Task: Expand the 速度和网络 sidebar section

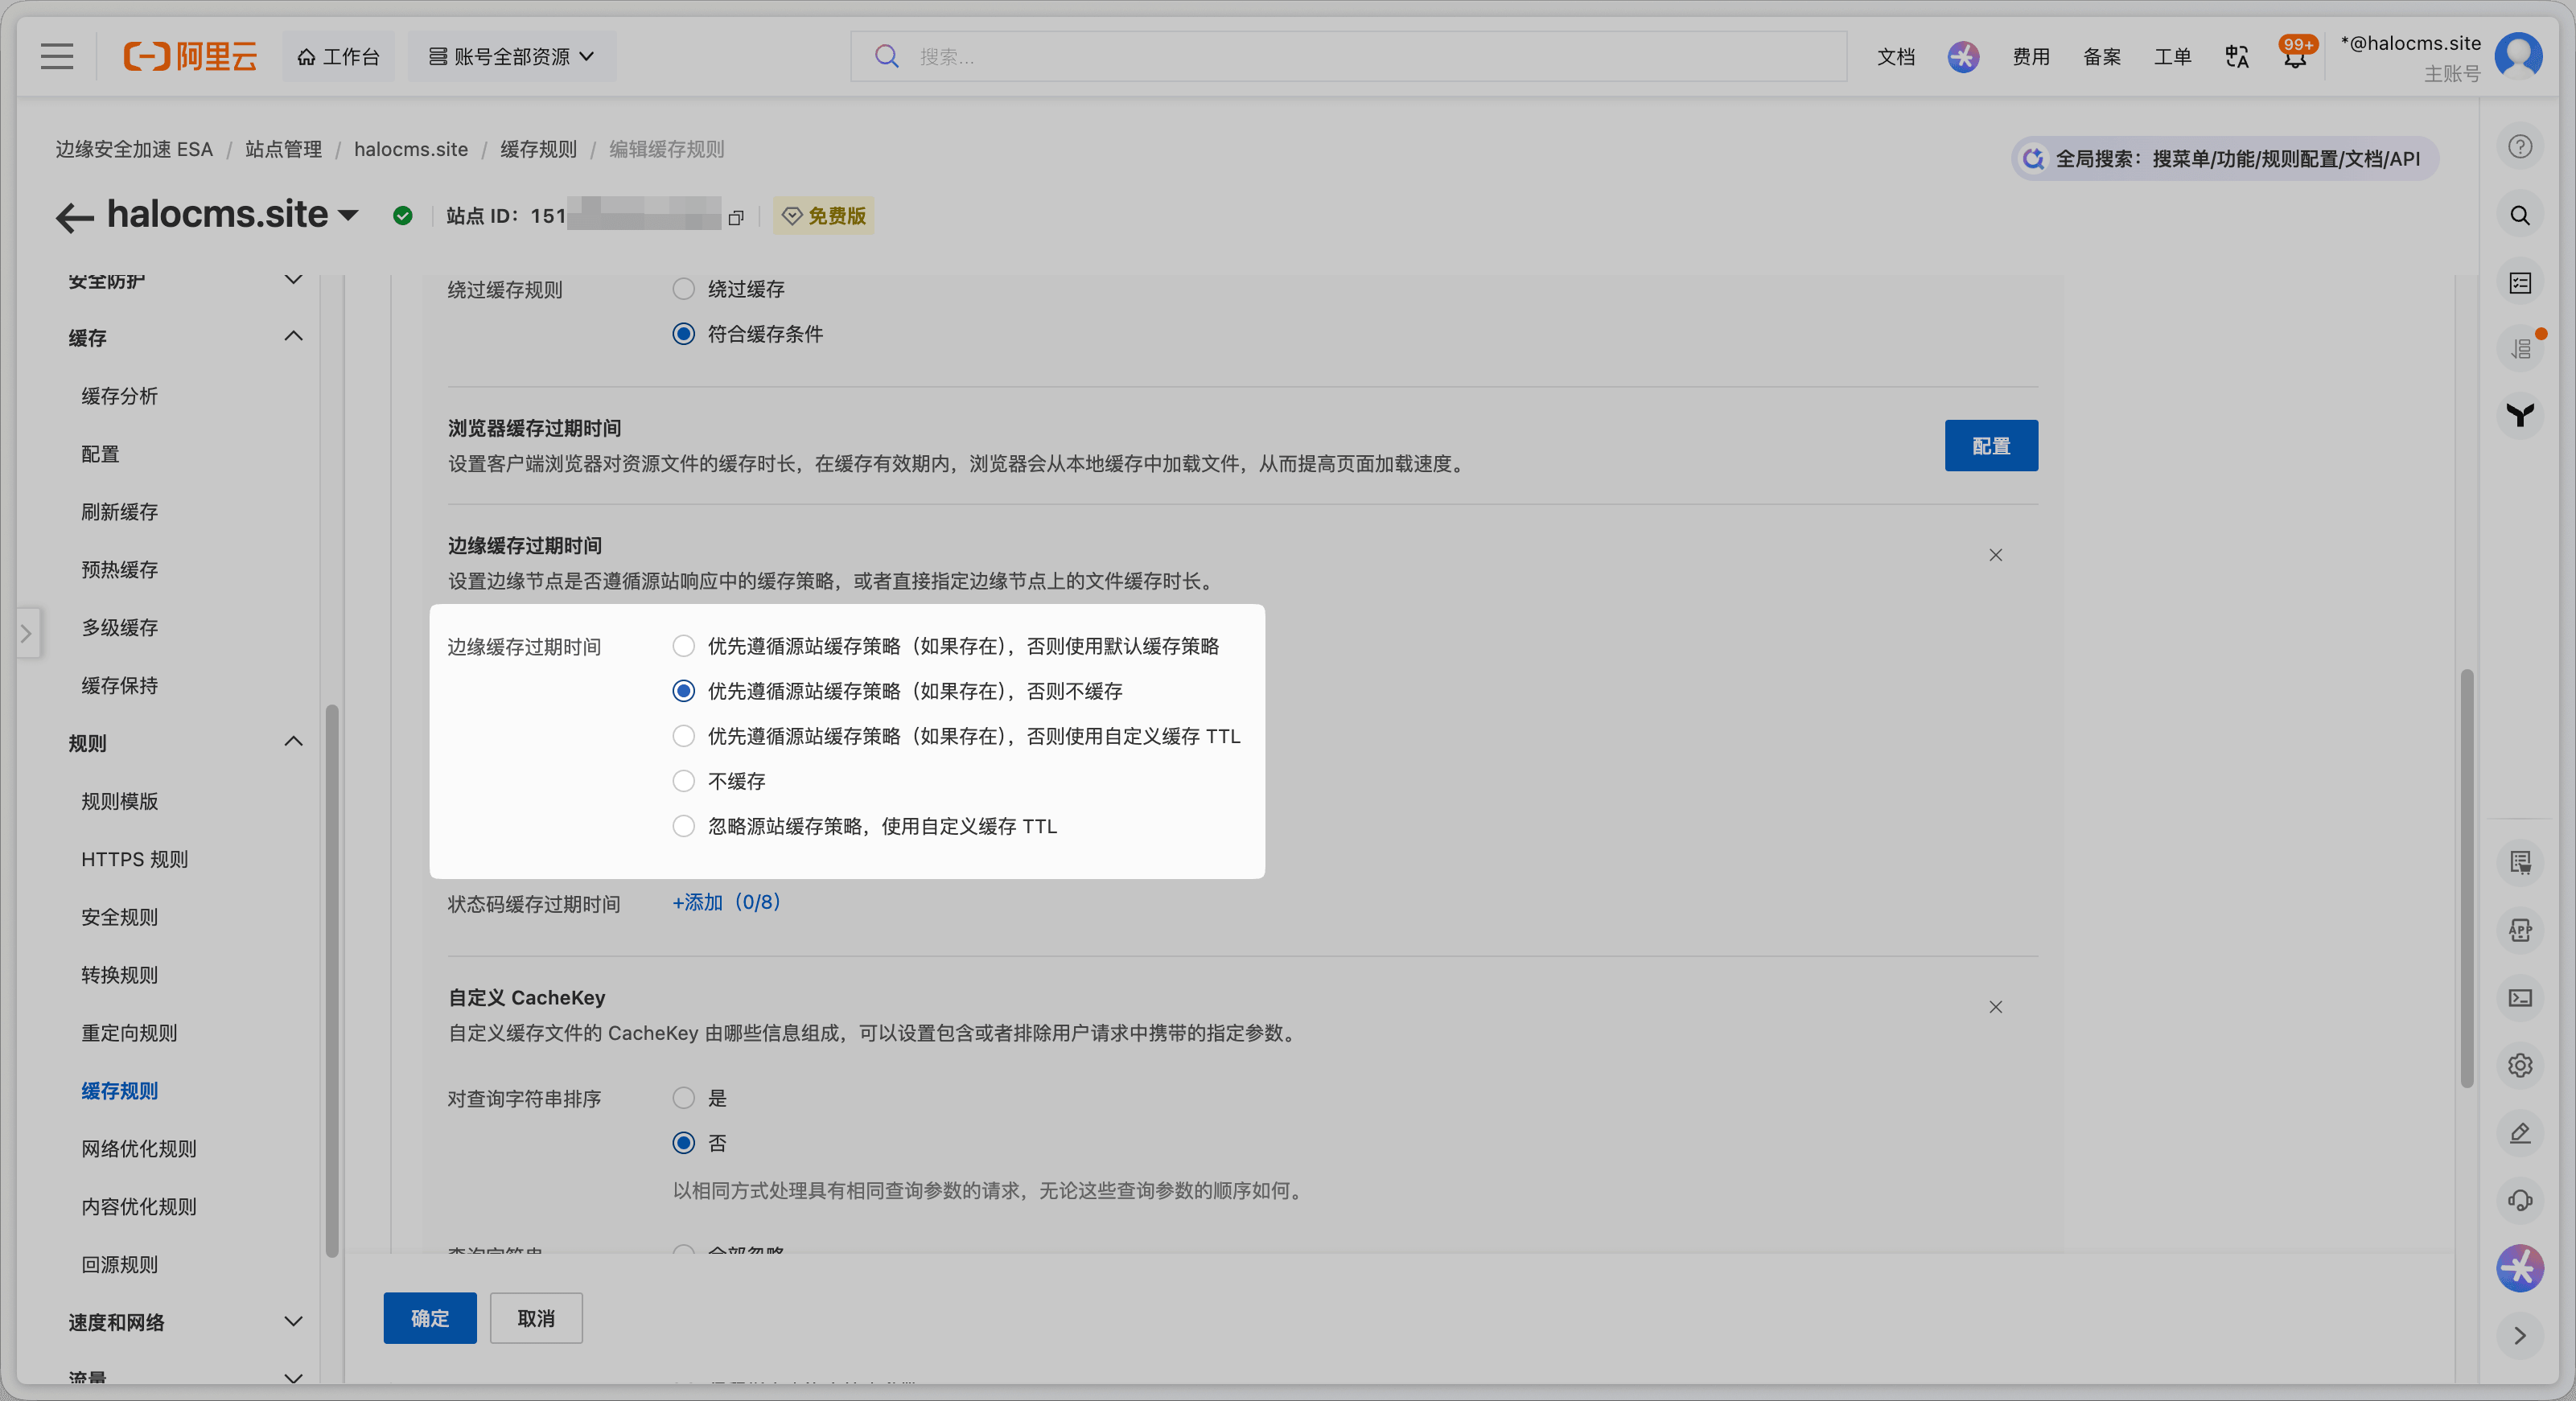Action: [293, 1321]
